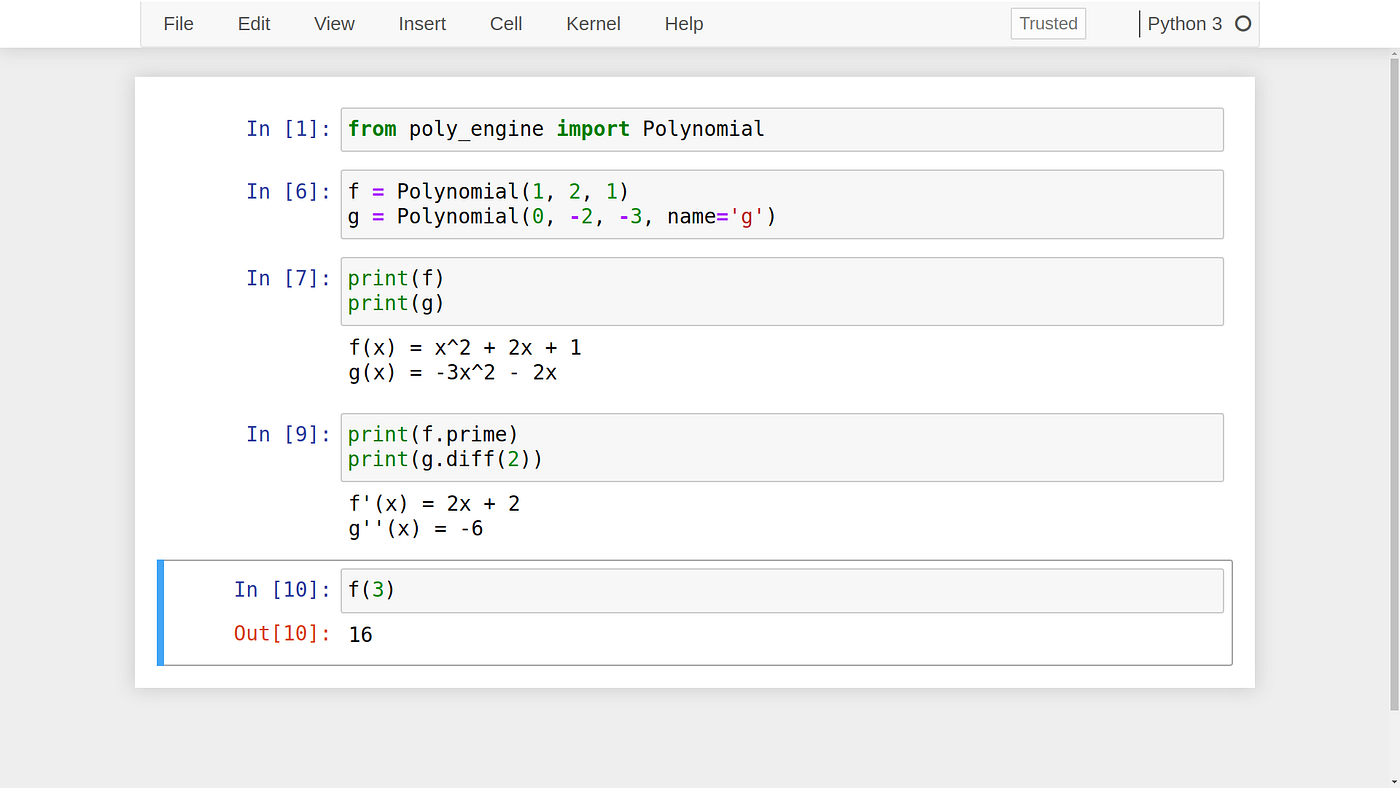The image size is (1400, 788).
Task: Click the blue bar of the selected cell
Action: click(159, 612)
